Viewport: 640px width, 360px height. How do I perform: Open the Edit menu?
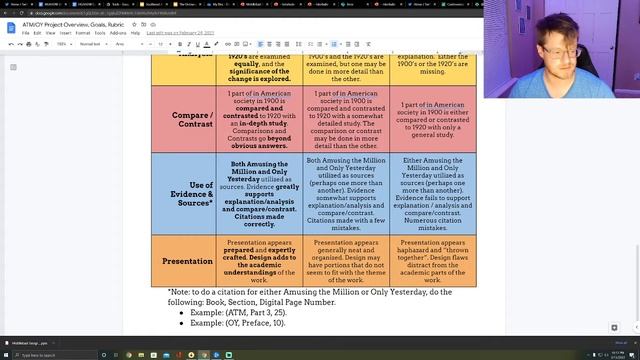pos(38,33)
